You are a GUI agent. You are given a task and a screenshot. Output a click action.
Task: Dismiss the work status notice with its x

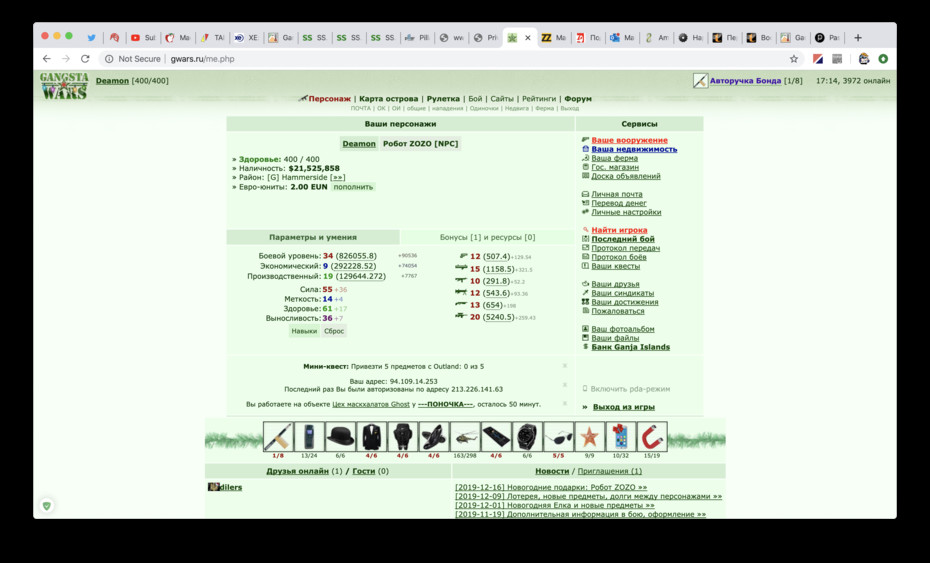pyautogui.click(x=565, y=403)
